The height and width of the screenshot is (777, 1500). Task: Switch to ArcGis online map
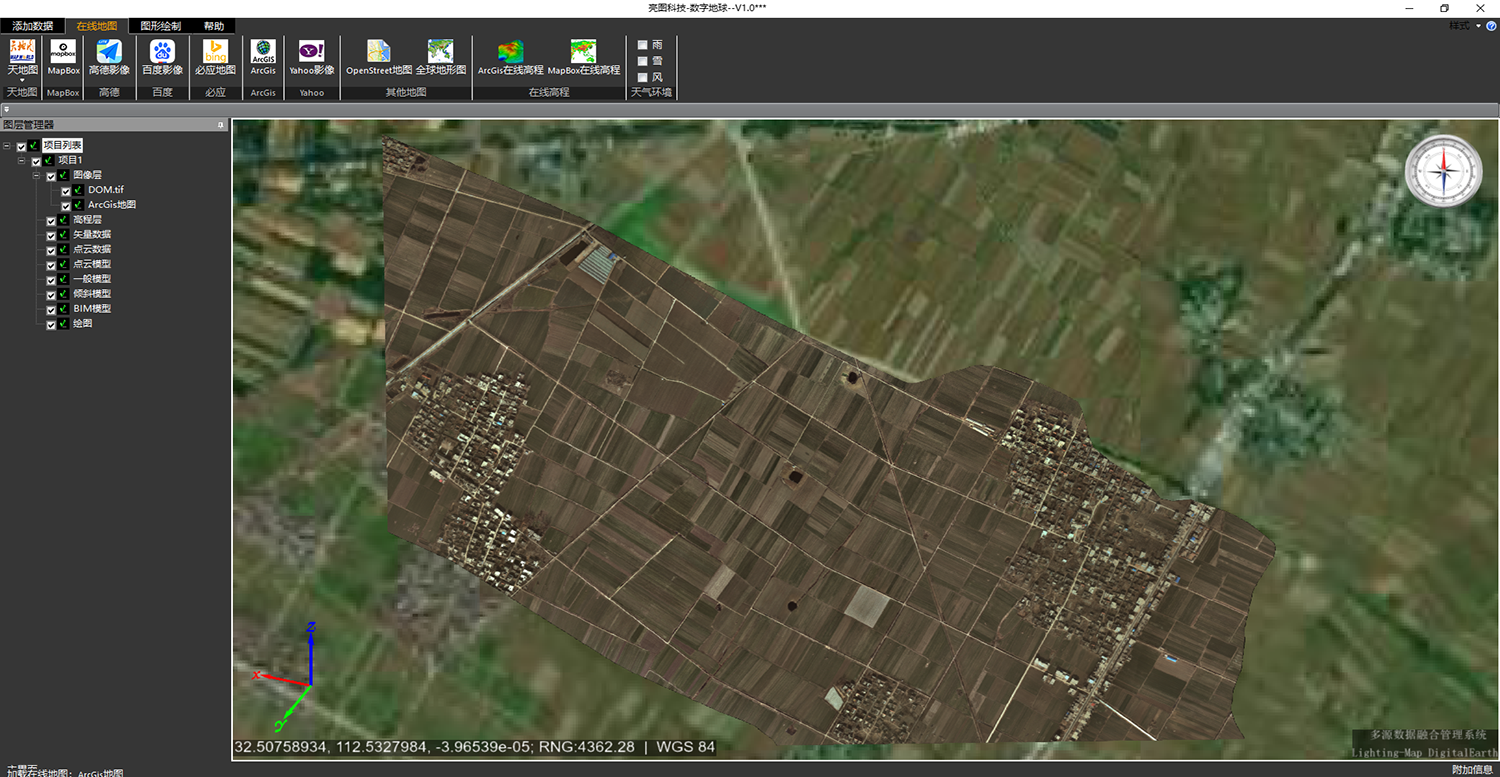coord(263,57)
